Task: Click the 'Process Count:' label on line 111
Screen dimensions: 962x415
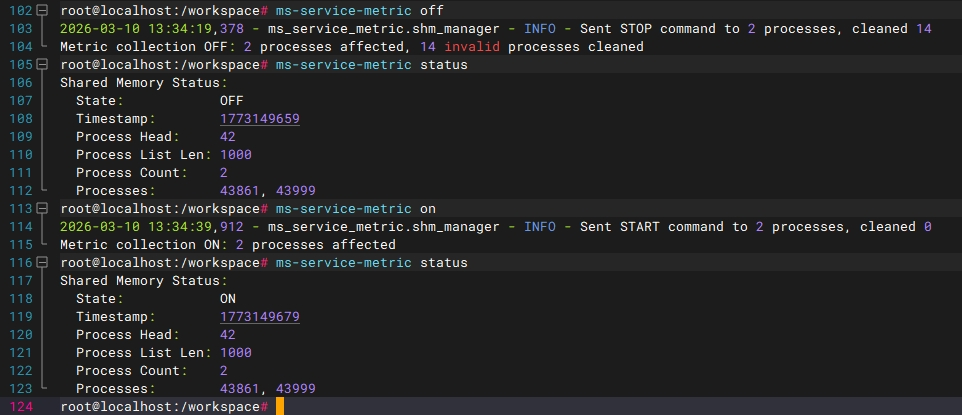Action: coord(131,173)
